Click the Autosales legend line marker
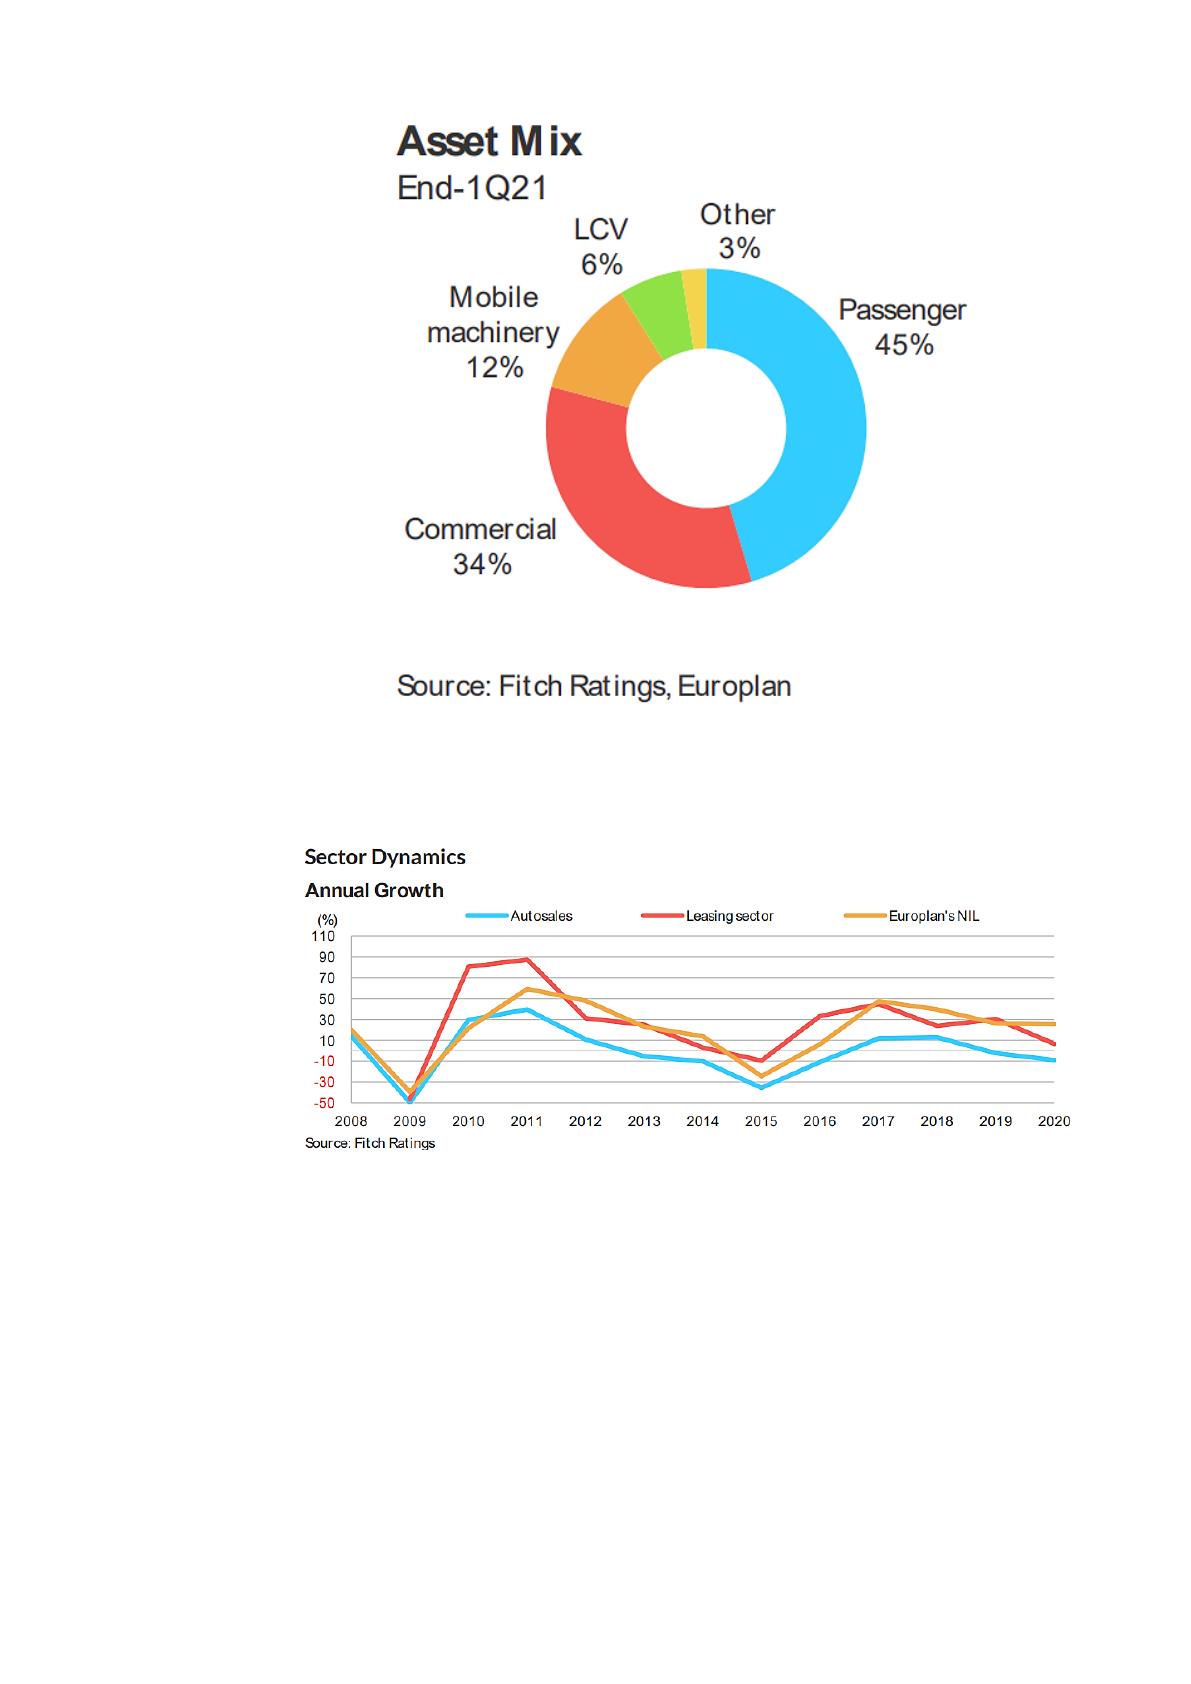 pos(487,915)
